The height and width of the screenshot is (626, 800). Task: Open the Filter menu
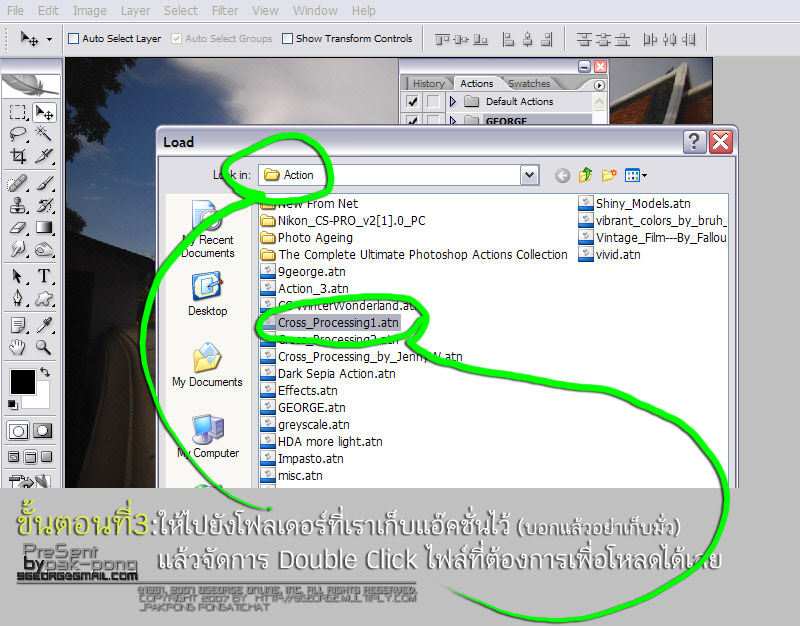225,11
